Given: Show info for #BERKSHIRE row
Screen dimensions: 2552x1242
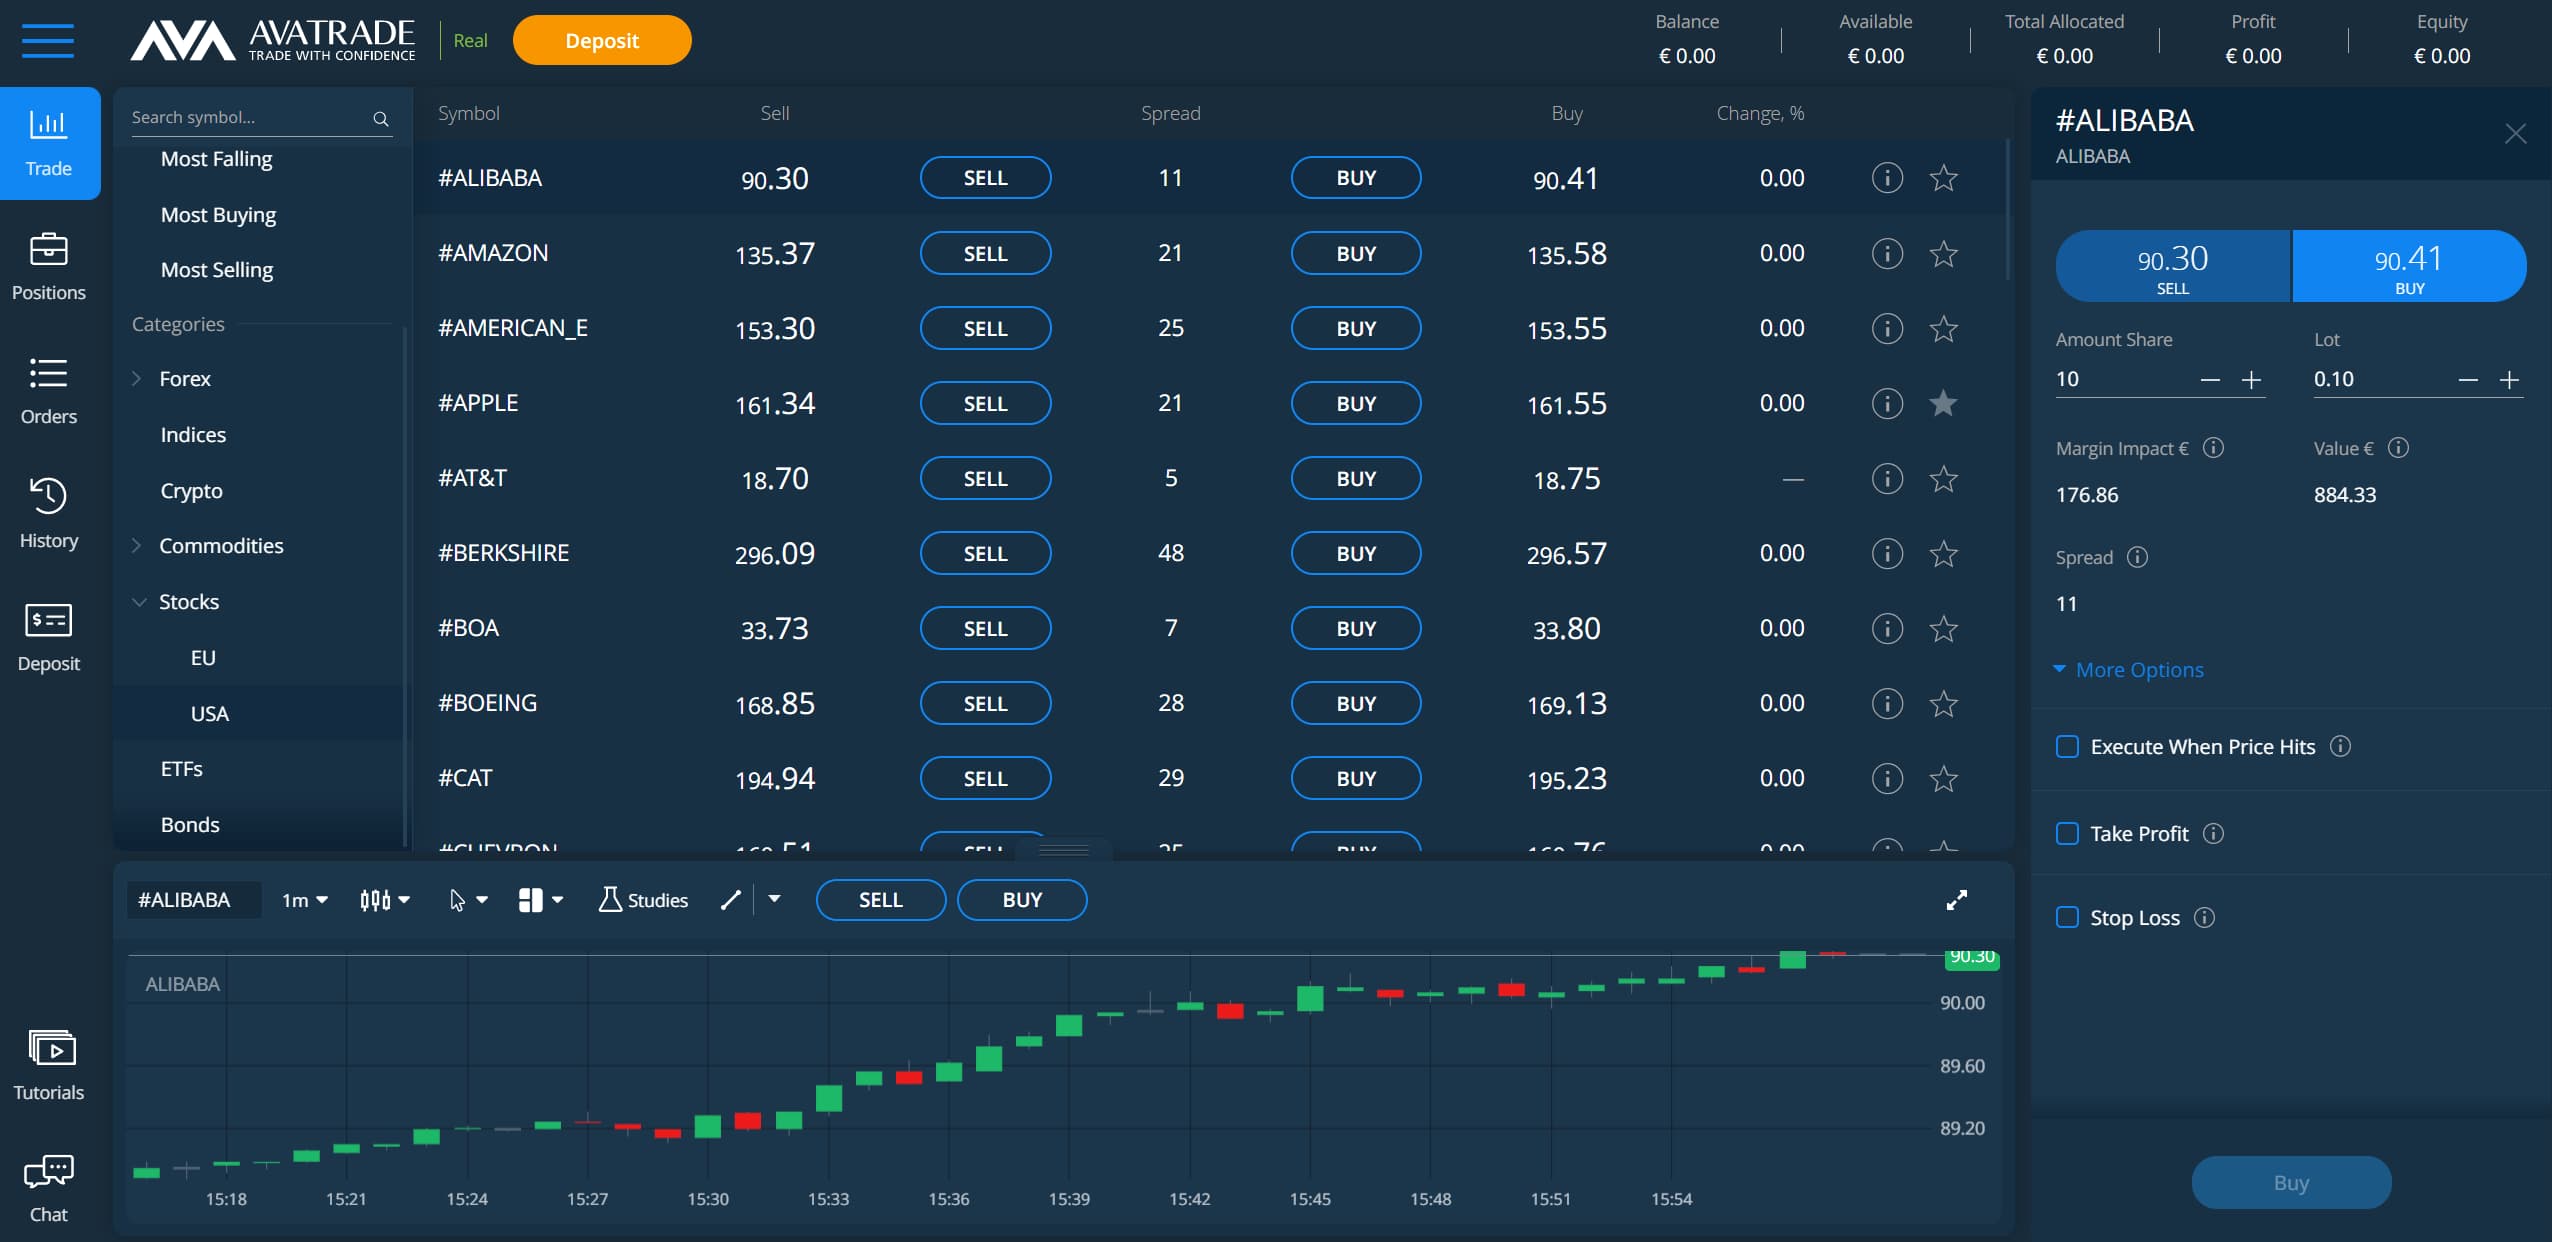Looking at the screenshot, I should click(x=1887, y=553).
